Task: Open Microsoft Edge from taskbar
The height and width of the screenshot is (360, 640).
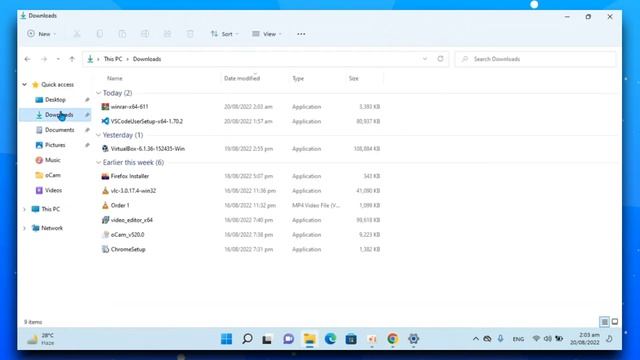Action: 330,339
